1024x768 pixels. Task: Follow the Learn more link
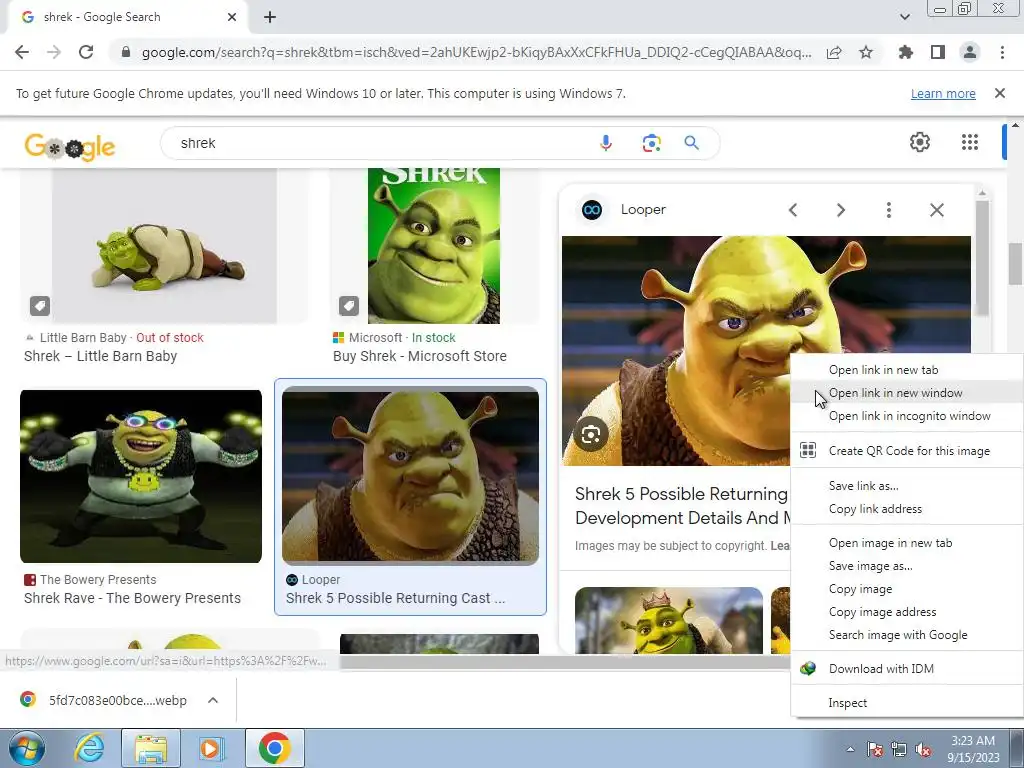[943, 93]
